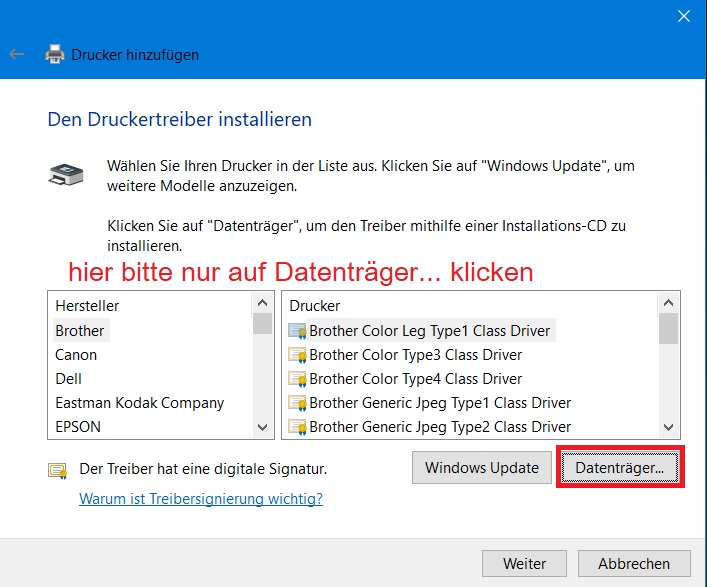Click the Brother Color Leg Type1 certificate icon
Viewport: 707px width, 587px height.
pyautogui.click(x=297, y=331)
